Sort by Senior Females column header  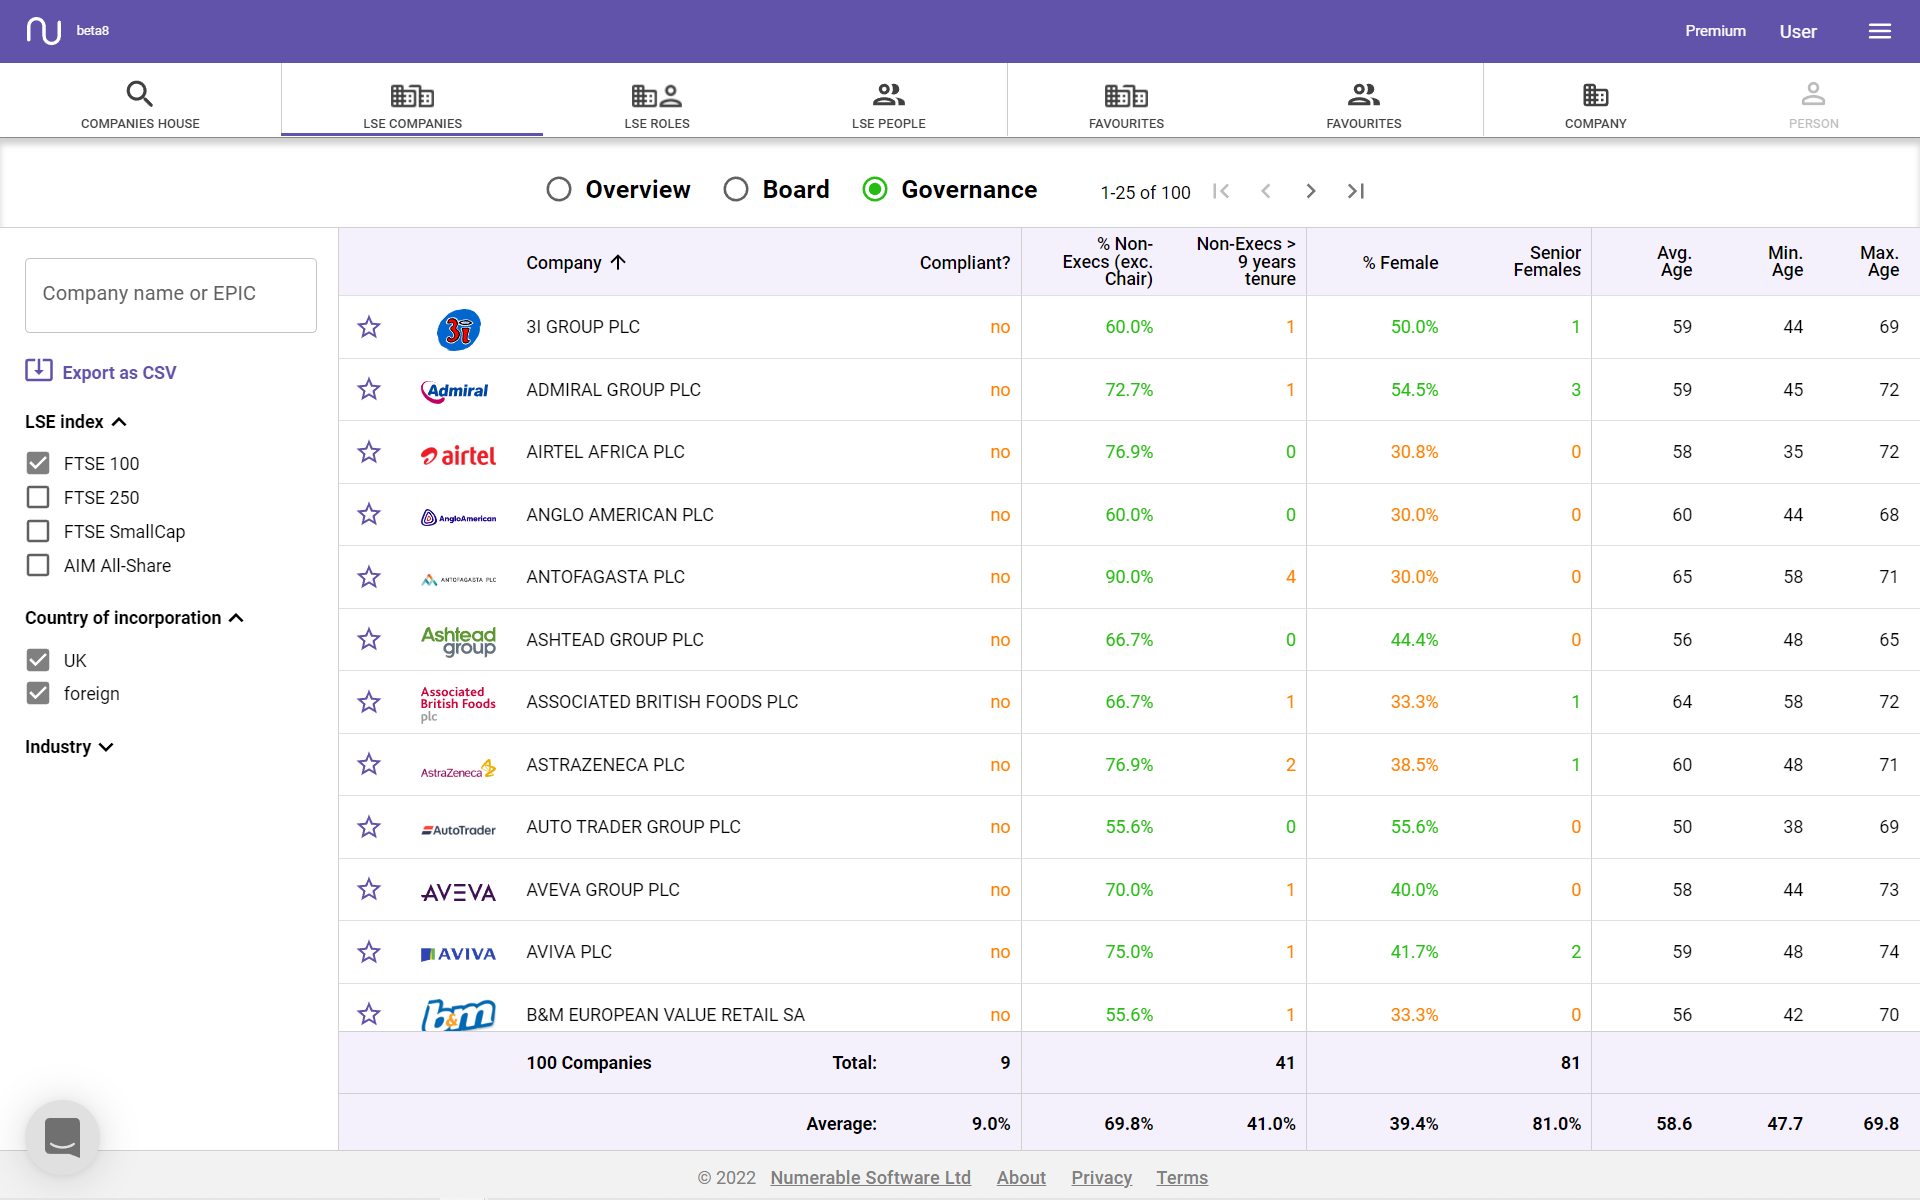pyautogui.click(x=1547, y=261)
